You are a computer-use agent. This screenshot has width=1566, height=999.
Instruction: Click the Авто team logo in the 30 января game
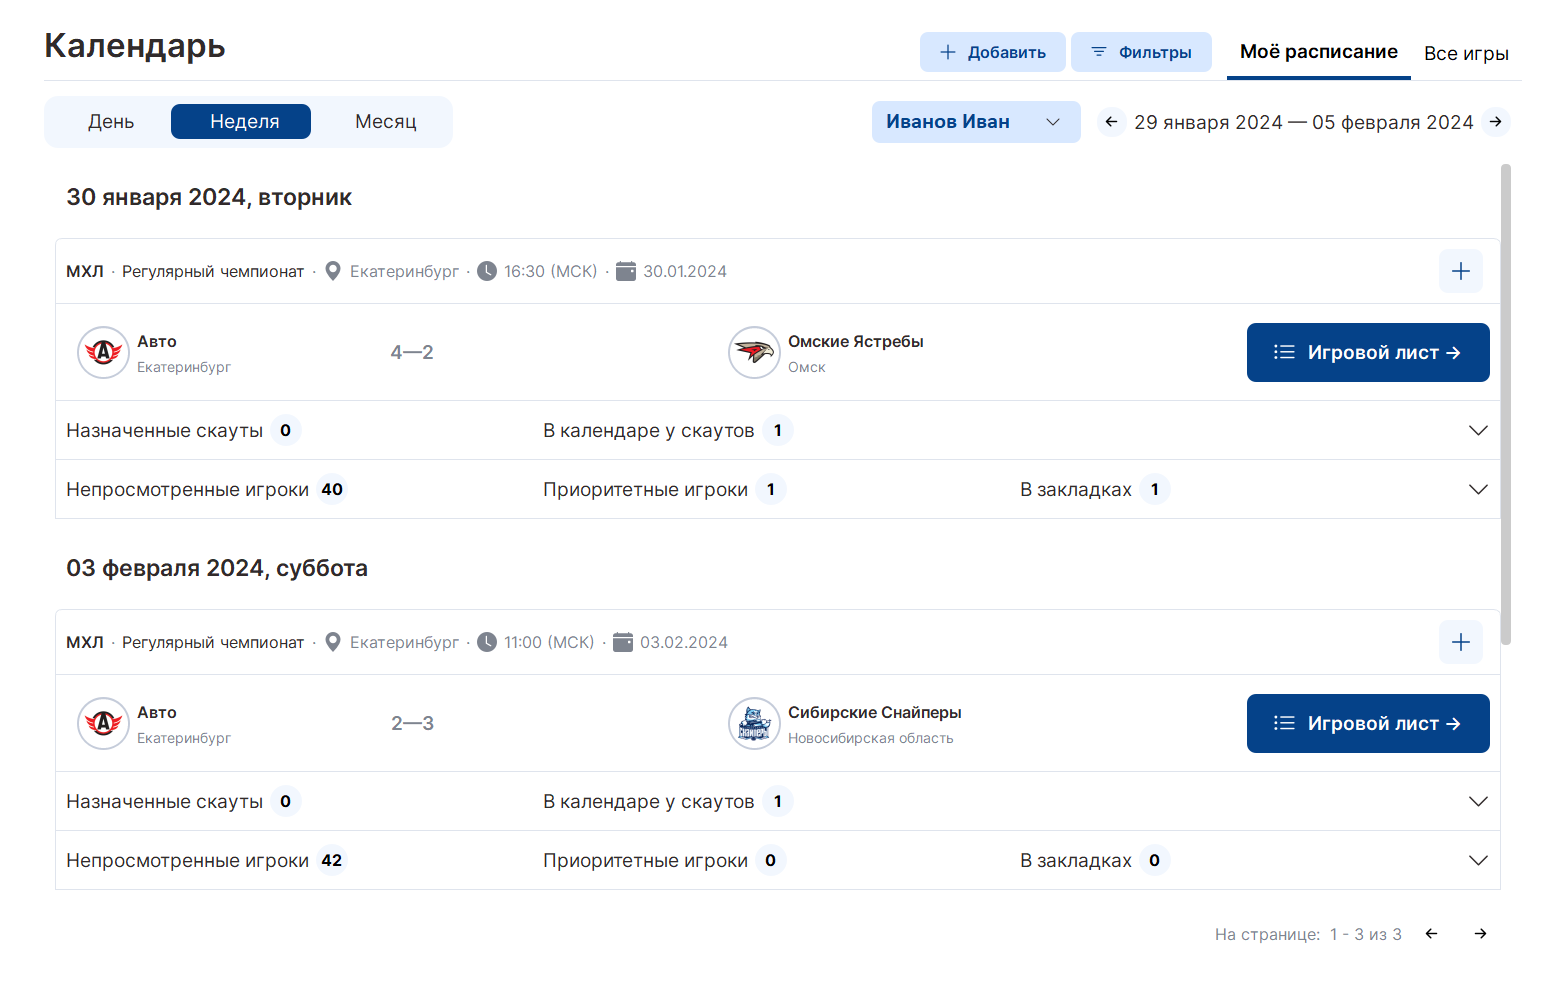coord(103,352)
